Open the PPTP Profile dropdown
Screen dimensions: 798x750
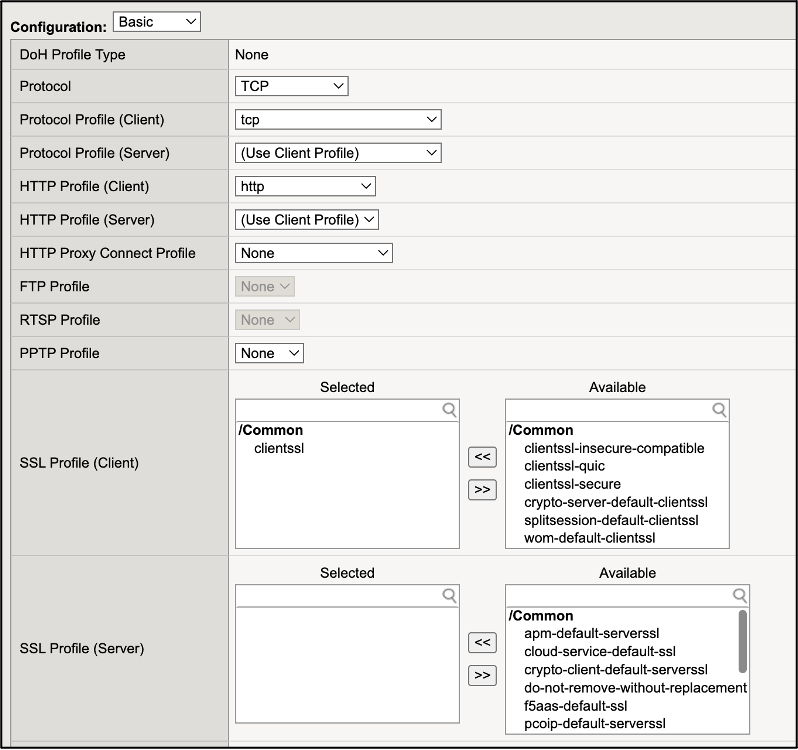[269, 353]
